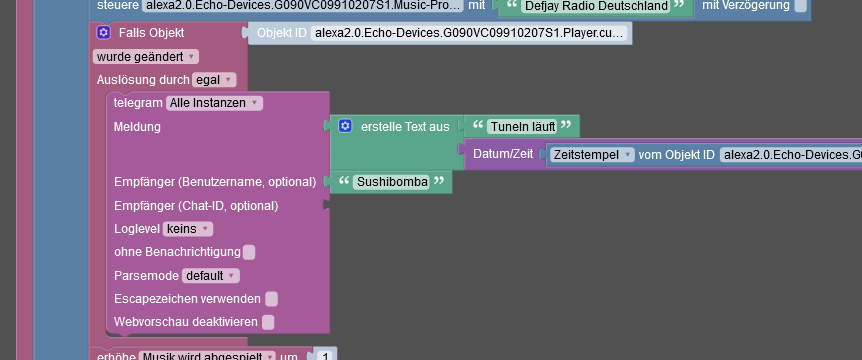The width and height of the screenshot is (862, 360).
Task: Edit the Sushibomba recipient text
Action: click(x=392, y=182)
